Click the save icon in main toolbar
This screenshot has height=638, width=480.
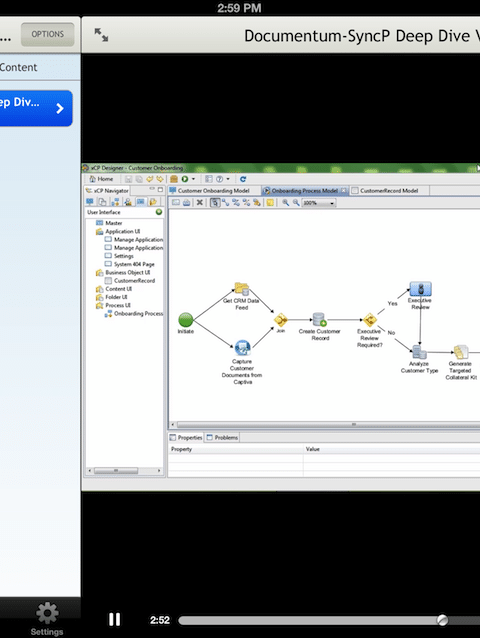(x=128, y=179)
